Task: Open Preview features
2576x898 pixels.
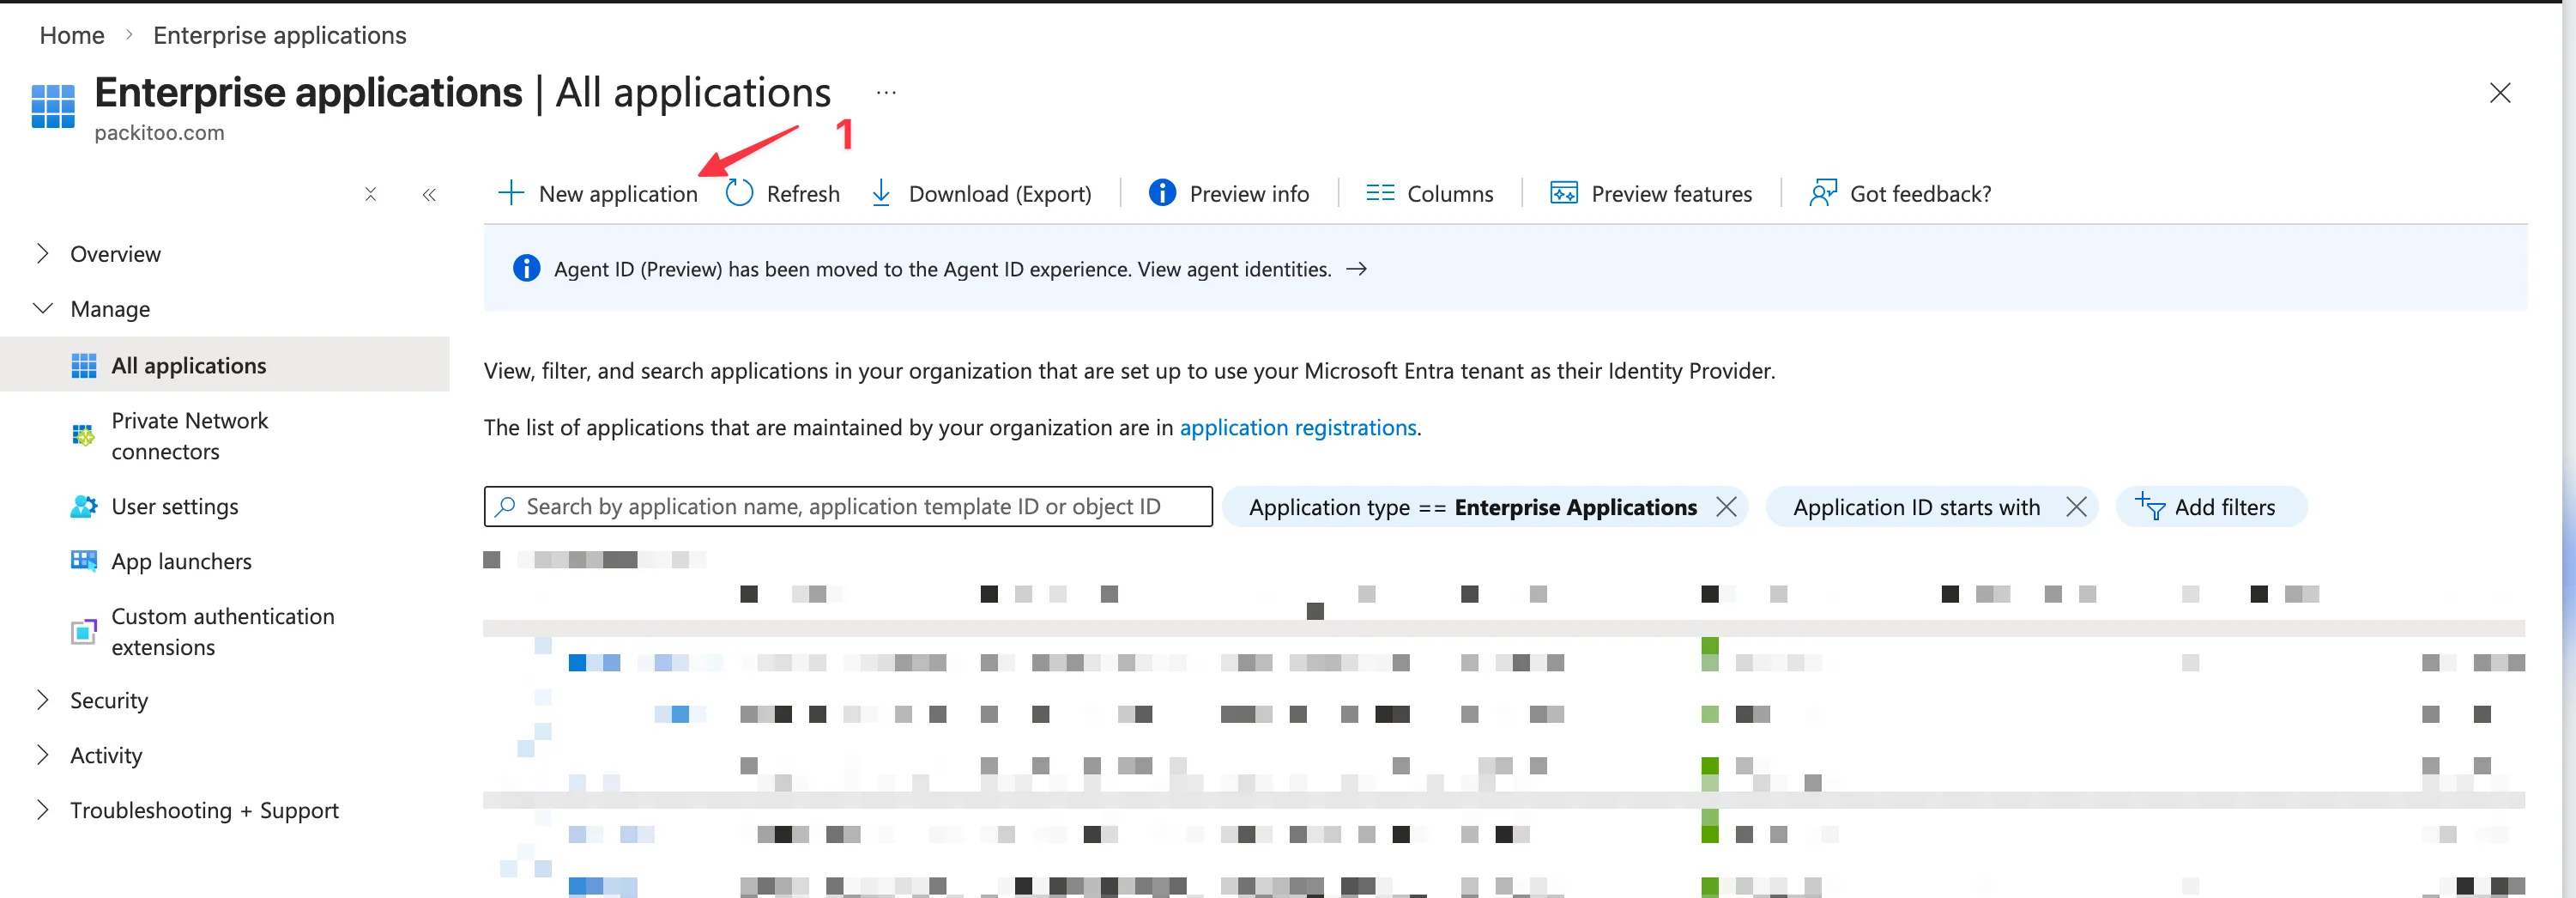Action: coord(1563,193)
